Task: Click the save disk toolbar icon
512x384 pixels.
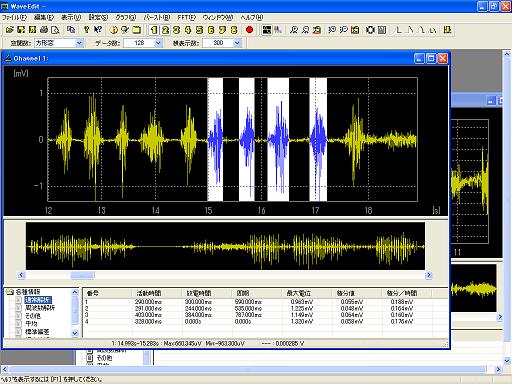Action: [21, 30]
